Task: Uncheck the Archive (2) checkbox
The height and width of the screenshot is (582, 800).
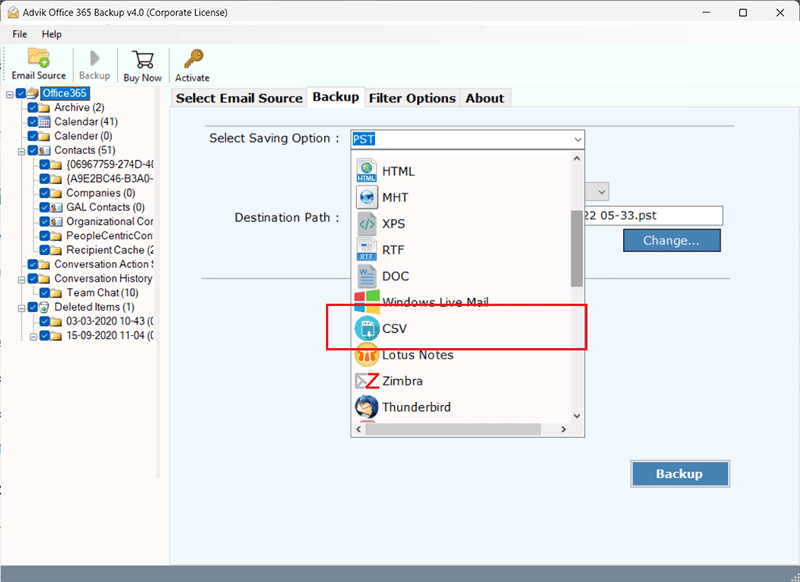Action: pos(33,107)
